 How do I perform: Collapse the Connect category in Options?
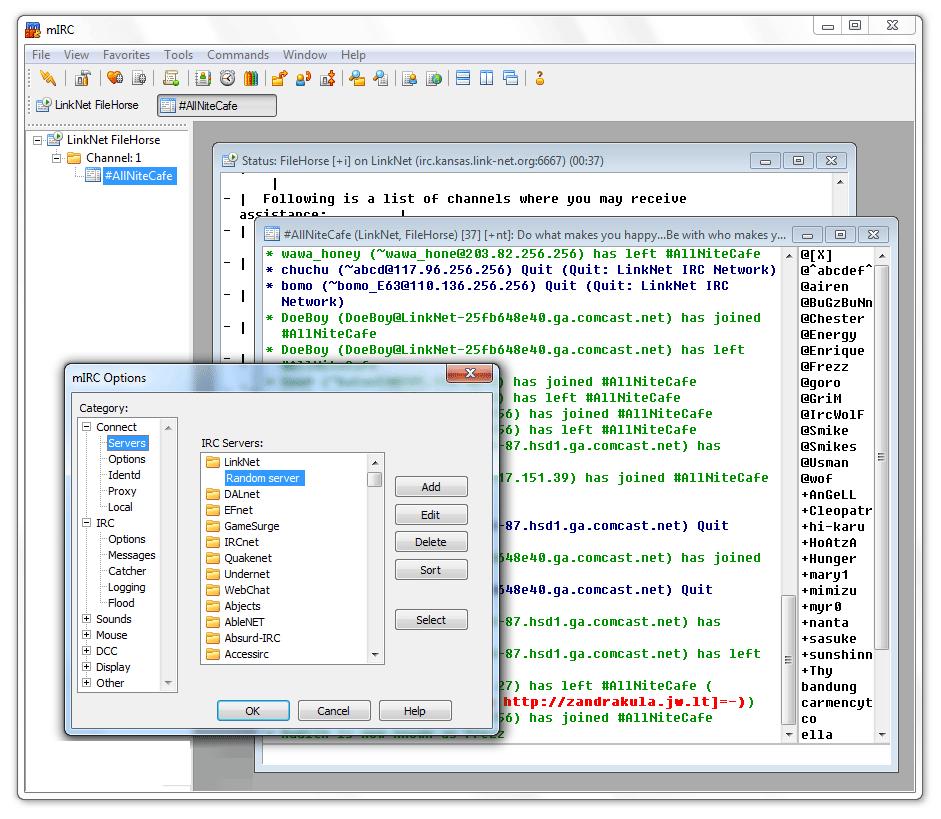click(x=86, y=427)
